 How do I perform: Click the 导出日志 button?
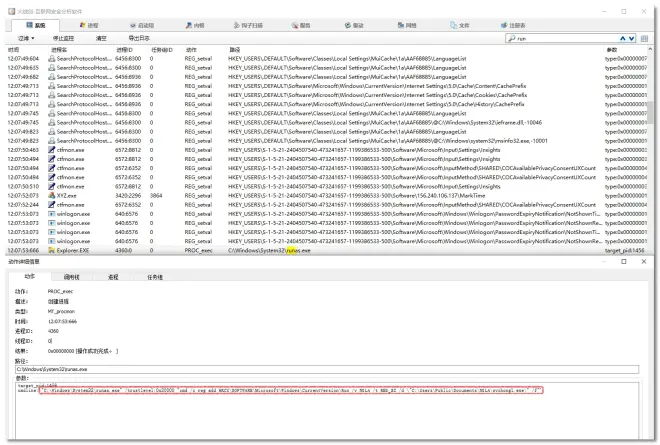tap(139, 38)
